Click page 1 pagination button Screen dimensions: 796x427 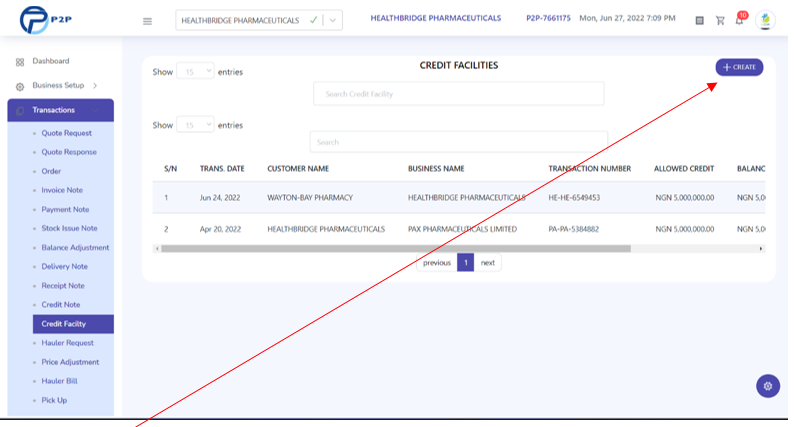pos(466,262)
